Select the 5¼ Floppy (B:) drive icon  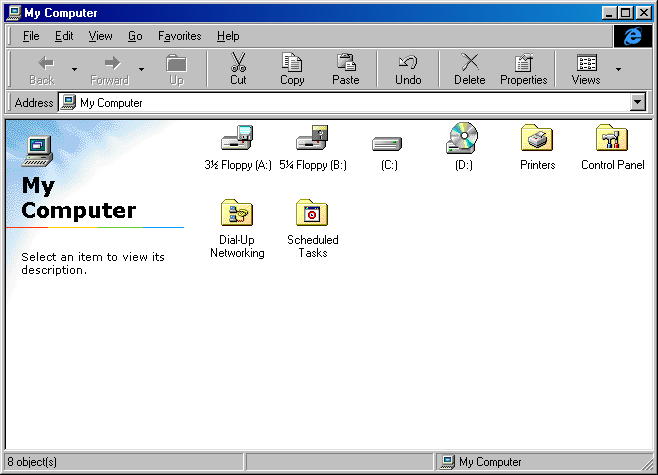pyautogui.click(x=312, y=138)
